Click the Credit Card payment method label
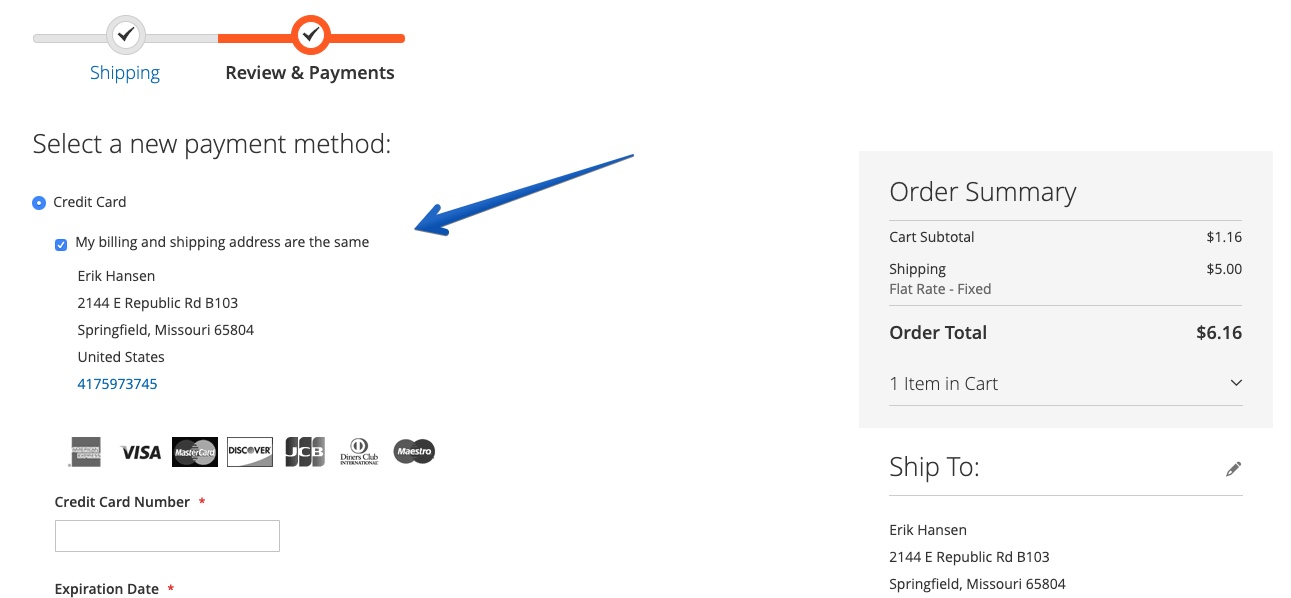Image resolution: width=1291 pixels, height=598 pixels. (x=90, y=202)
